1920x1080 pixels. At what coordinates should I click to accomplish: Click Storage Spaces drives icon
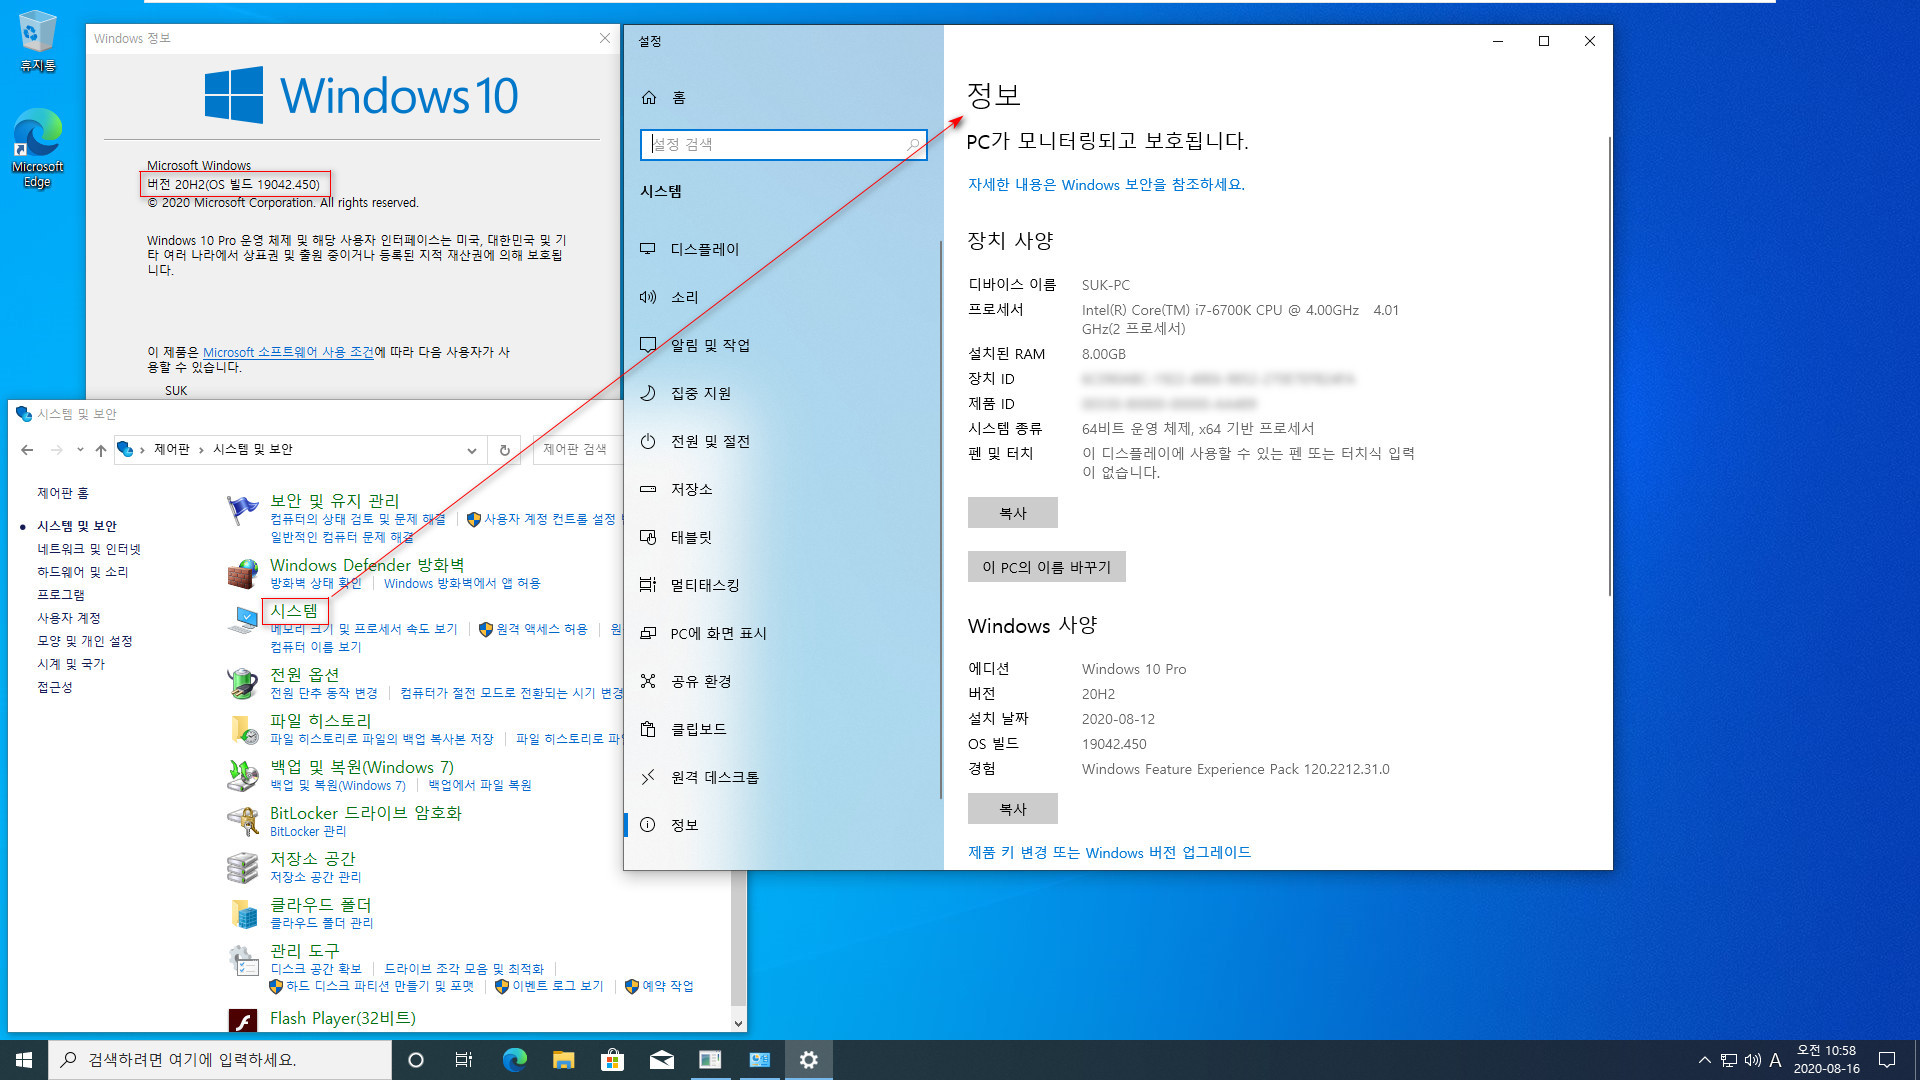(x=242, y=867)
